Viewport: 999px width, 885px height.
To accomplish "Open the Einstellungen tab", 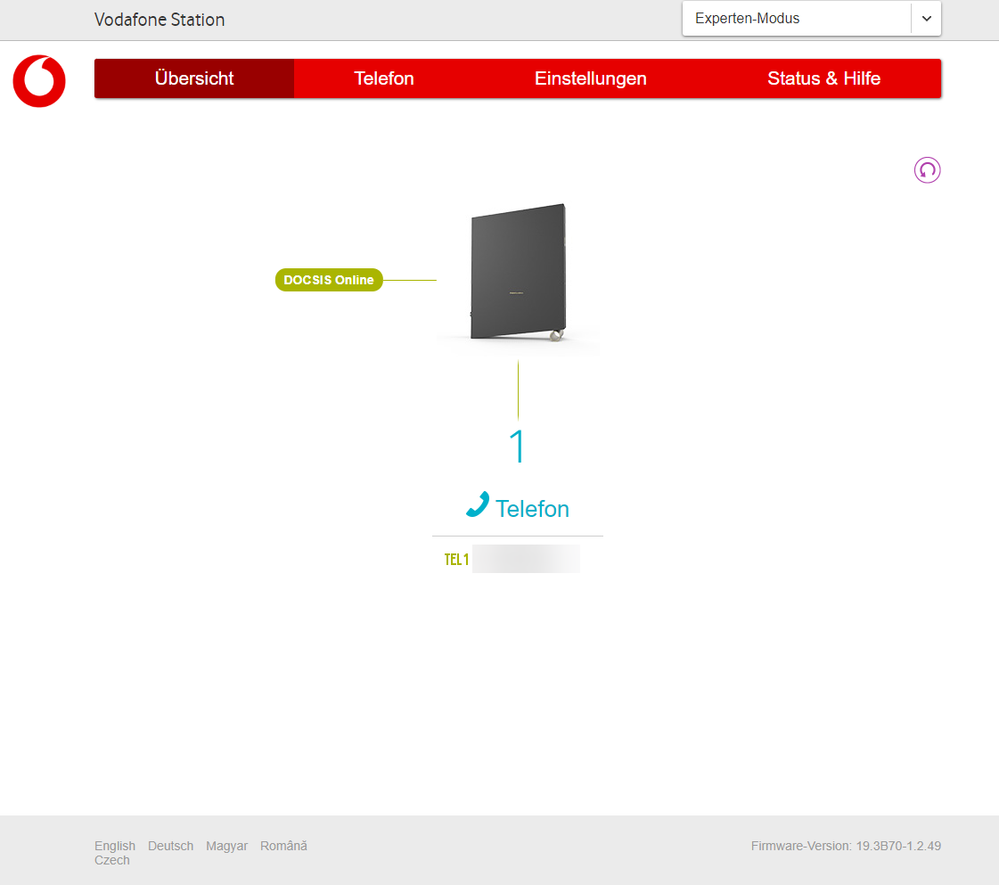I will tap(590, 78).
